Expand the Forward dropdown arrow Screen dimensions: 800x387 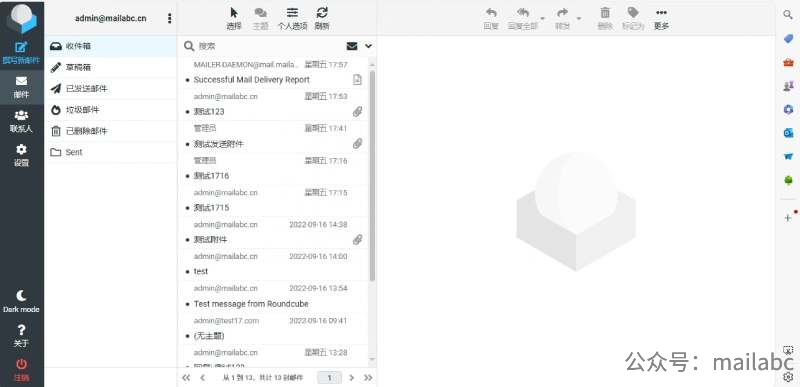[579, 19]
